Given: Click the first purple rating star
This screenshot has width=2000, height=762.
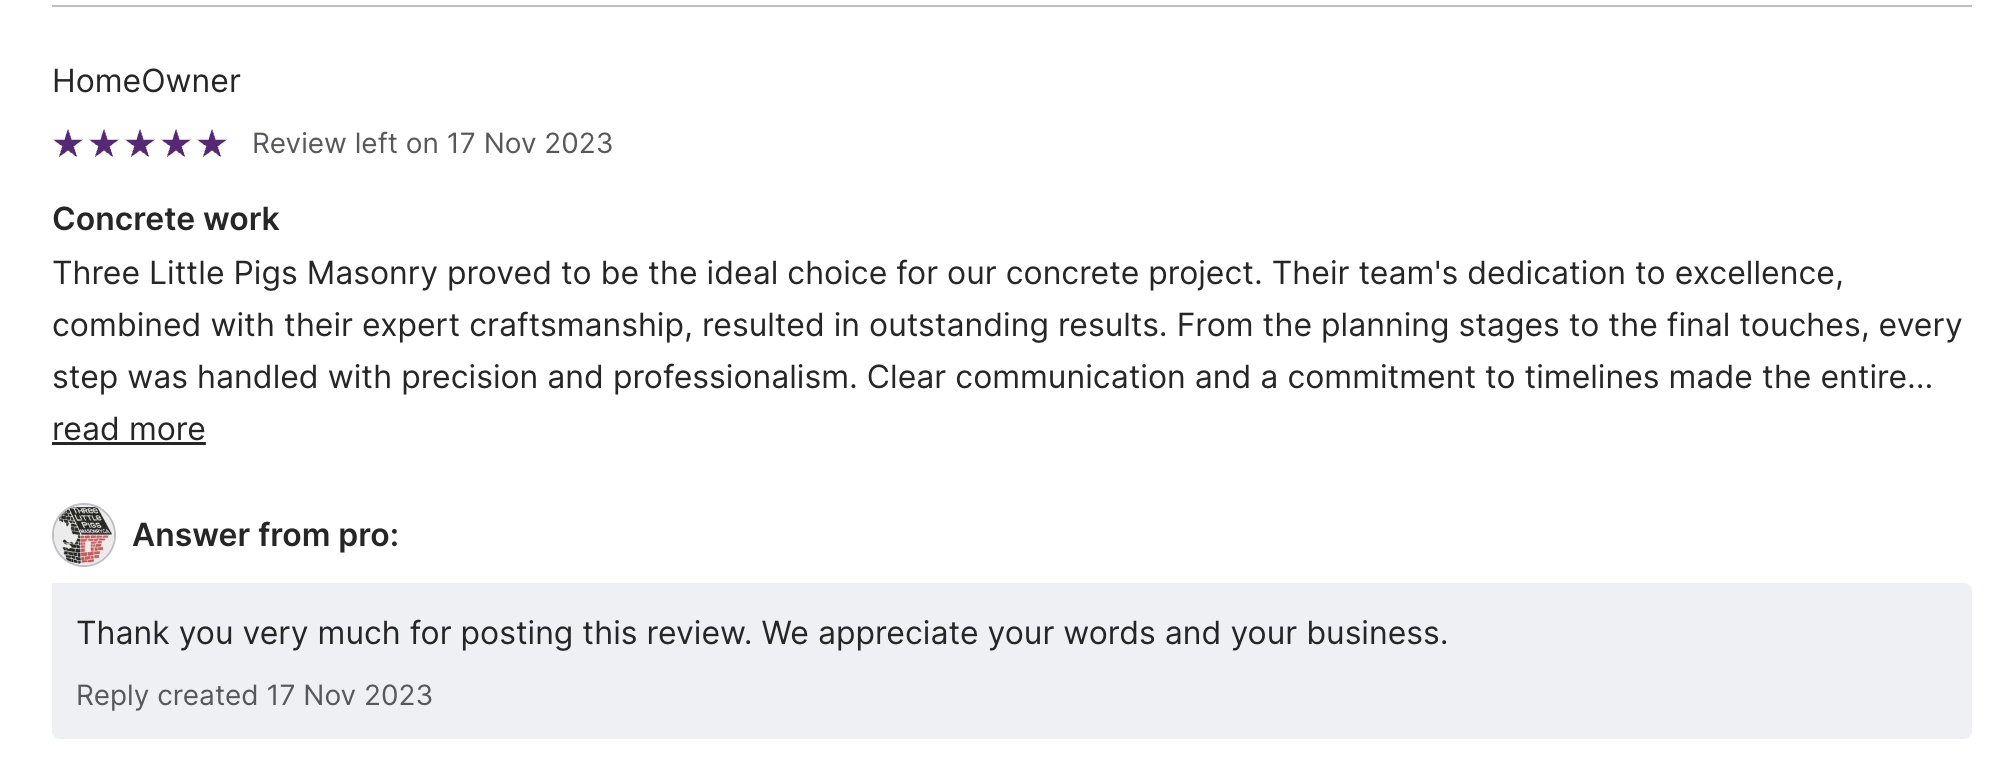Looking at the screenshot, I should tap(68, 144).
